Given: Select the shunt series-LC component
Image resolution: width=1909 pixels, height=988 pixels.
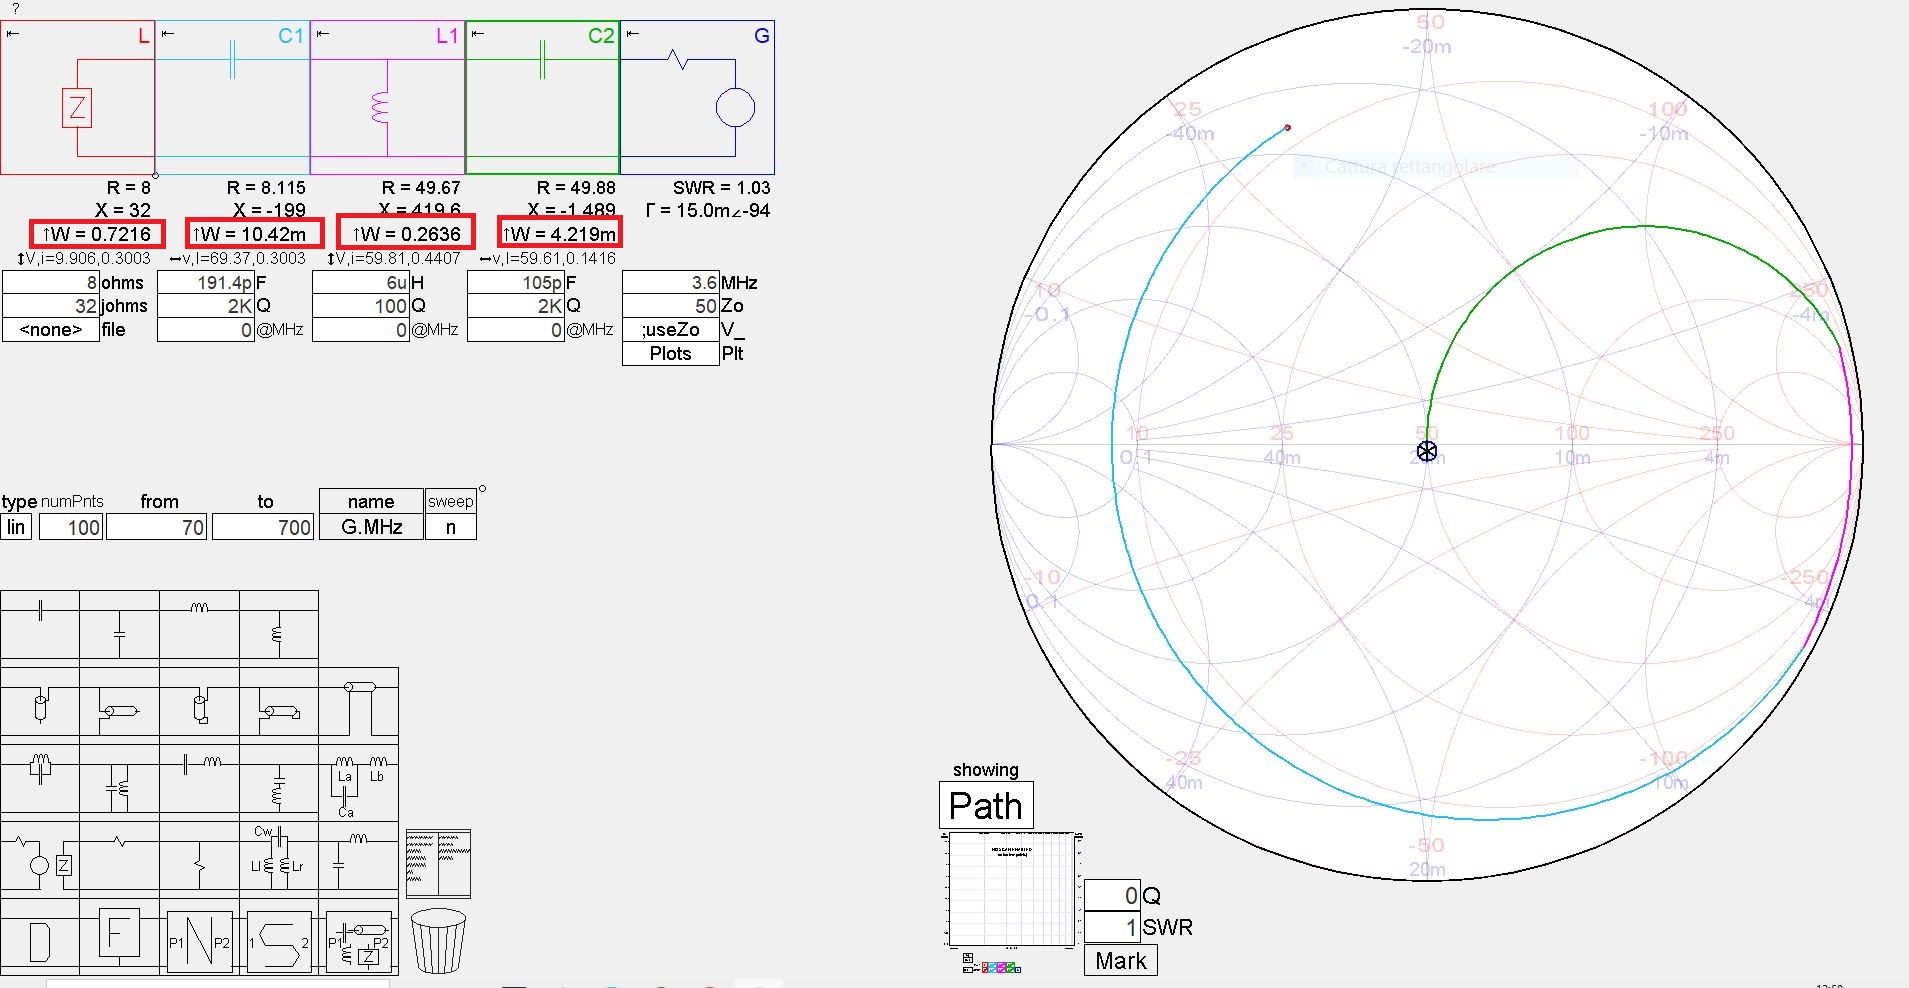Looking at the screenshot, I should [279, 778].
